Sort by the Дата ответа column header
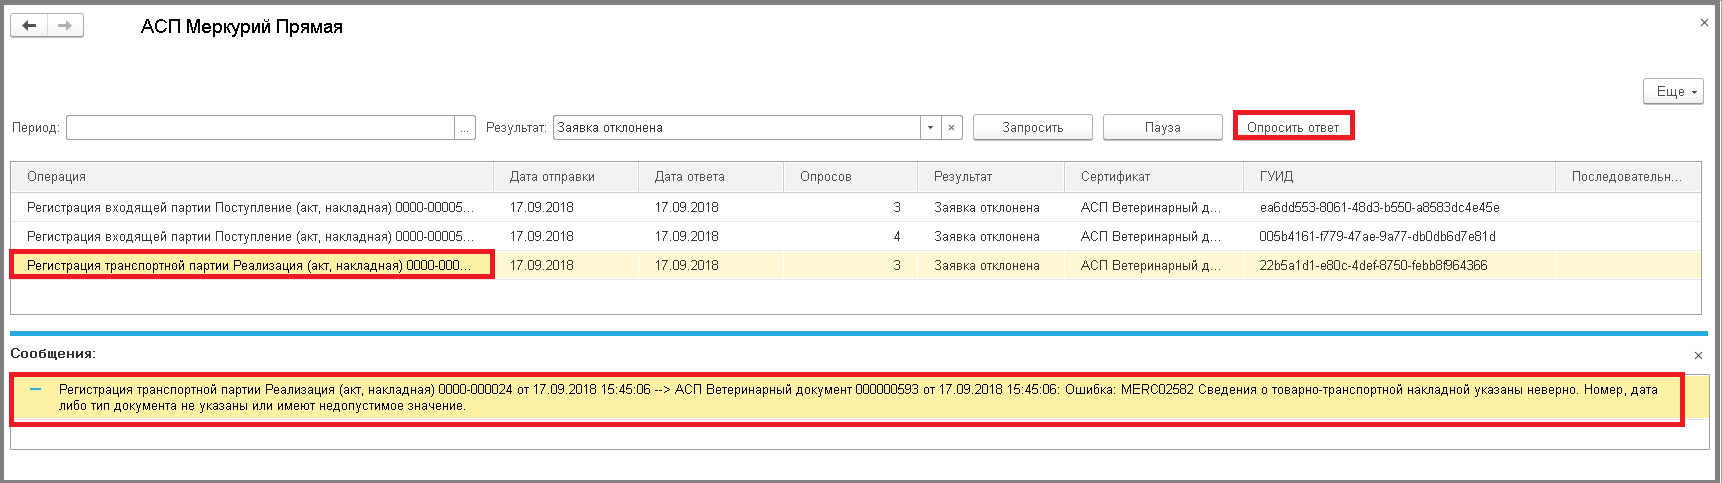The image size is (1722, 483). [711, 176]
